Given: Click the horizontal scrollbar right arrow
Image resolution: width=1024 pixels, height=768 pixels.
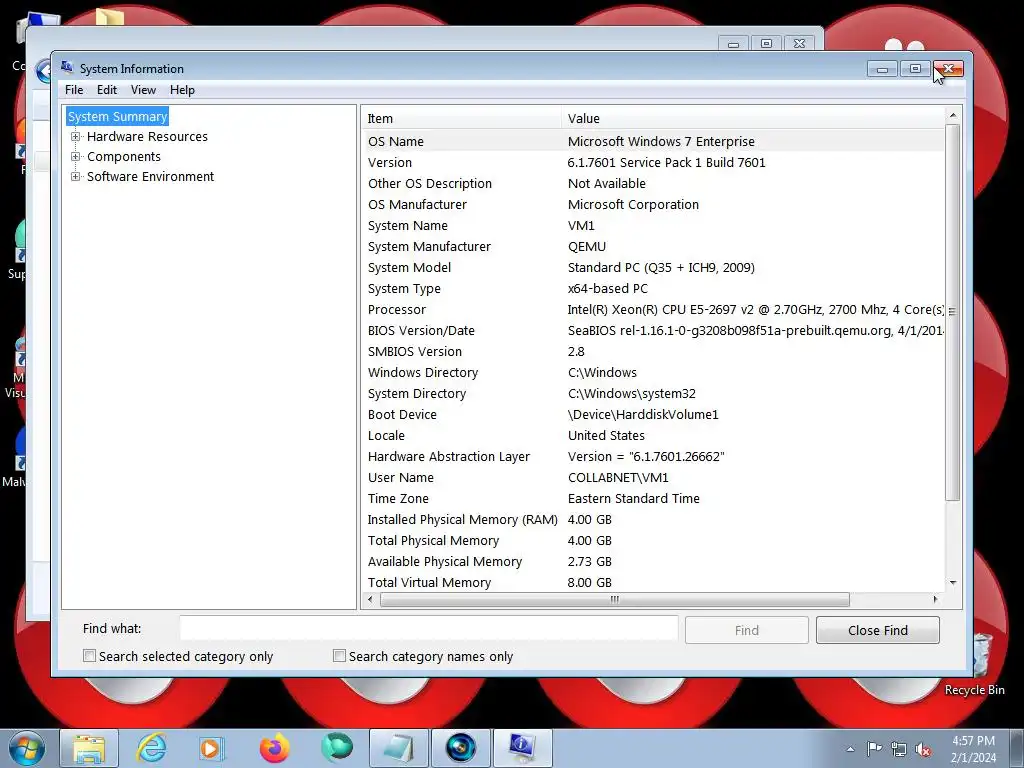Looking at the screenshot, I should click(x=935, y=600).
